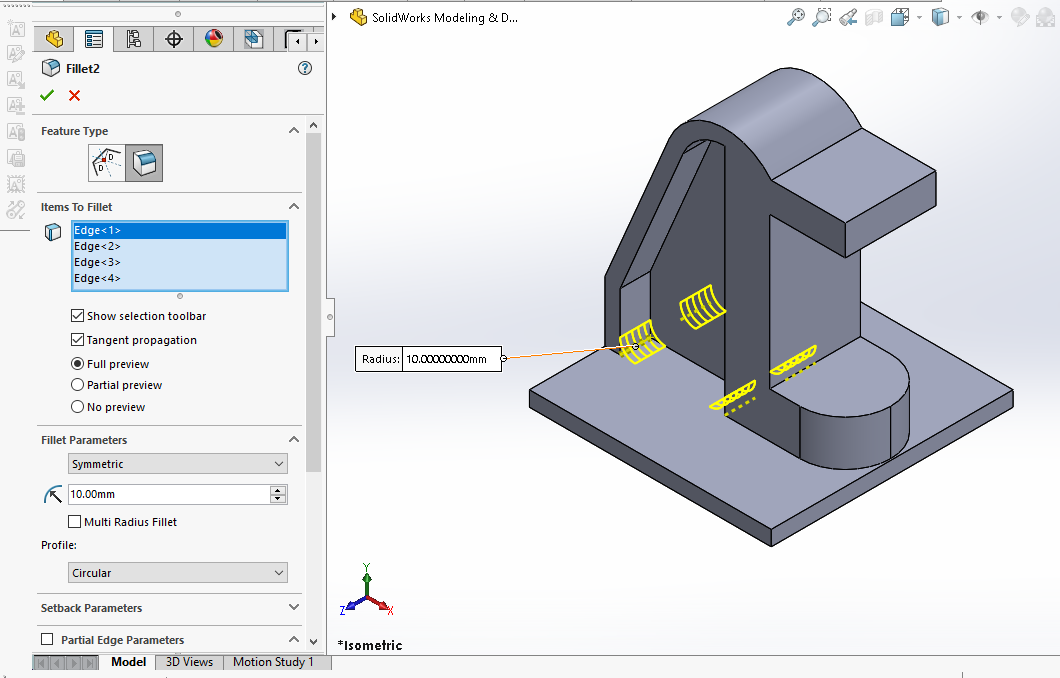Enable Multi Radius Fillet checkbox
This screenshot has width=1060, height=678.
tap(75, 522)
